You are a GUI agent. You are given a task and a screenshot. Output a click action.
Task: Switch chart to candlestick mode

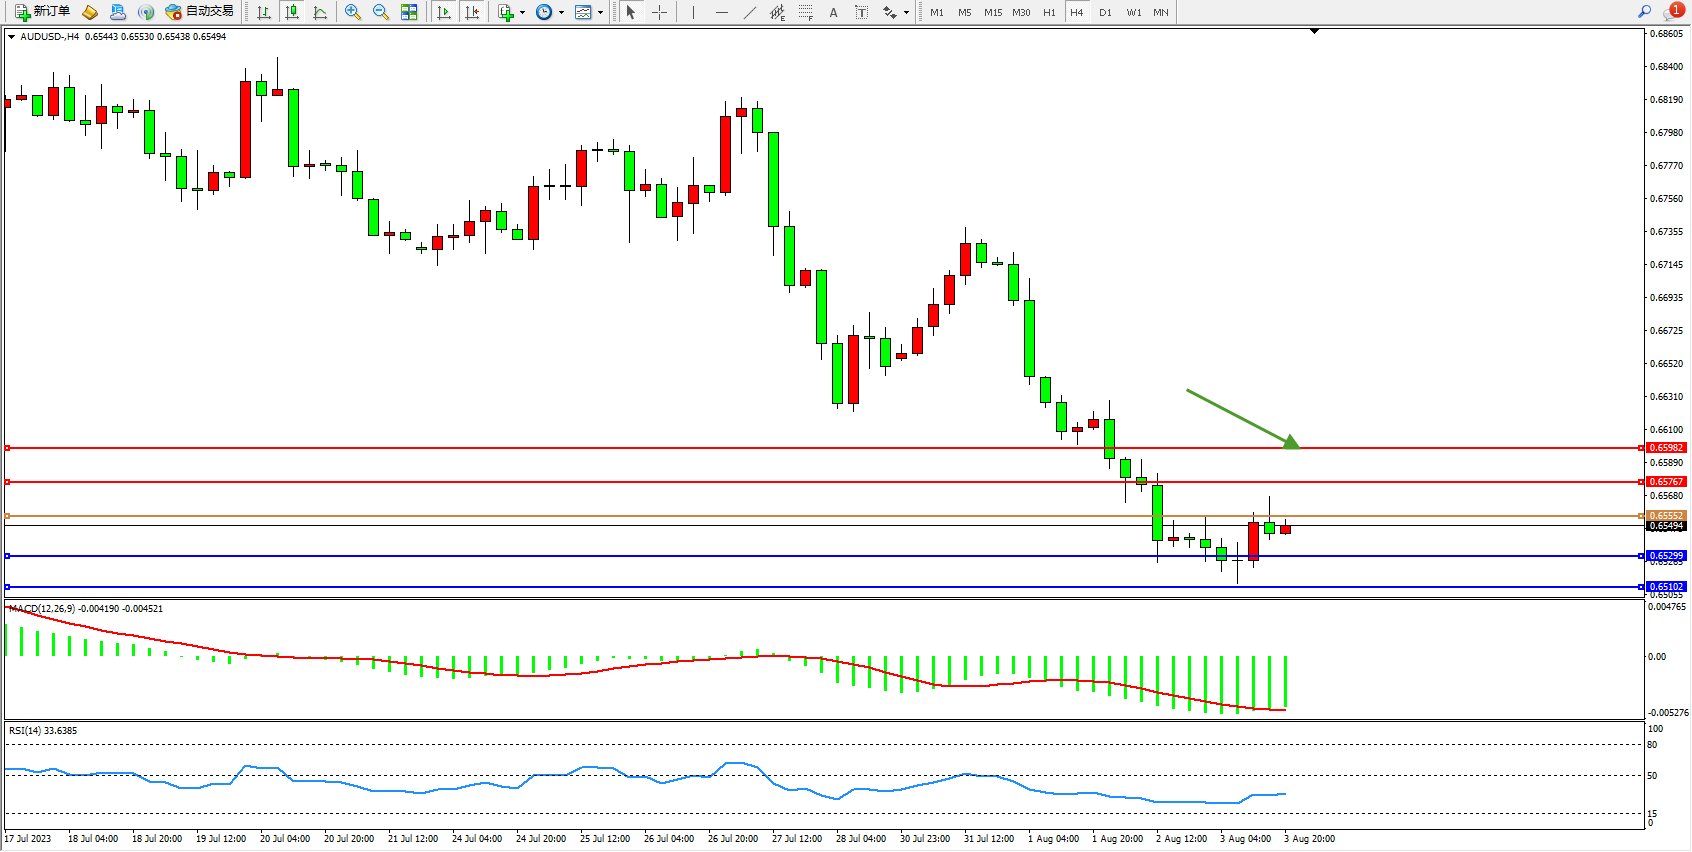coord(292,12)
